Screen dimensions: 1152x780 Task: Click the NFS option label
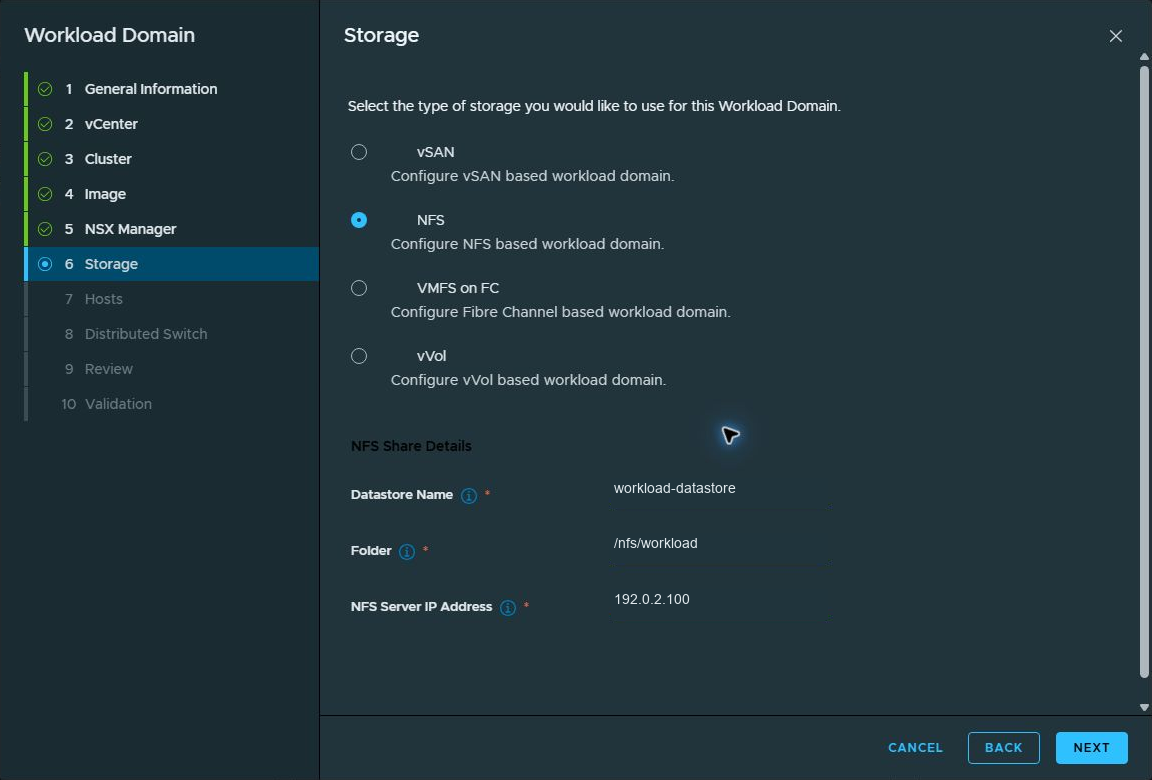click(431, 220)
